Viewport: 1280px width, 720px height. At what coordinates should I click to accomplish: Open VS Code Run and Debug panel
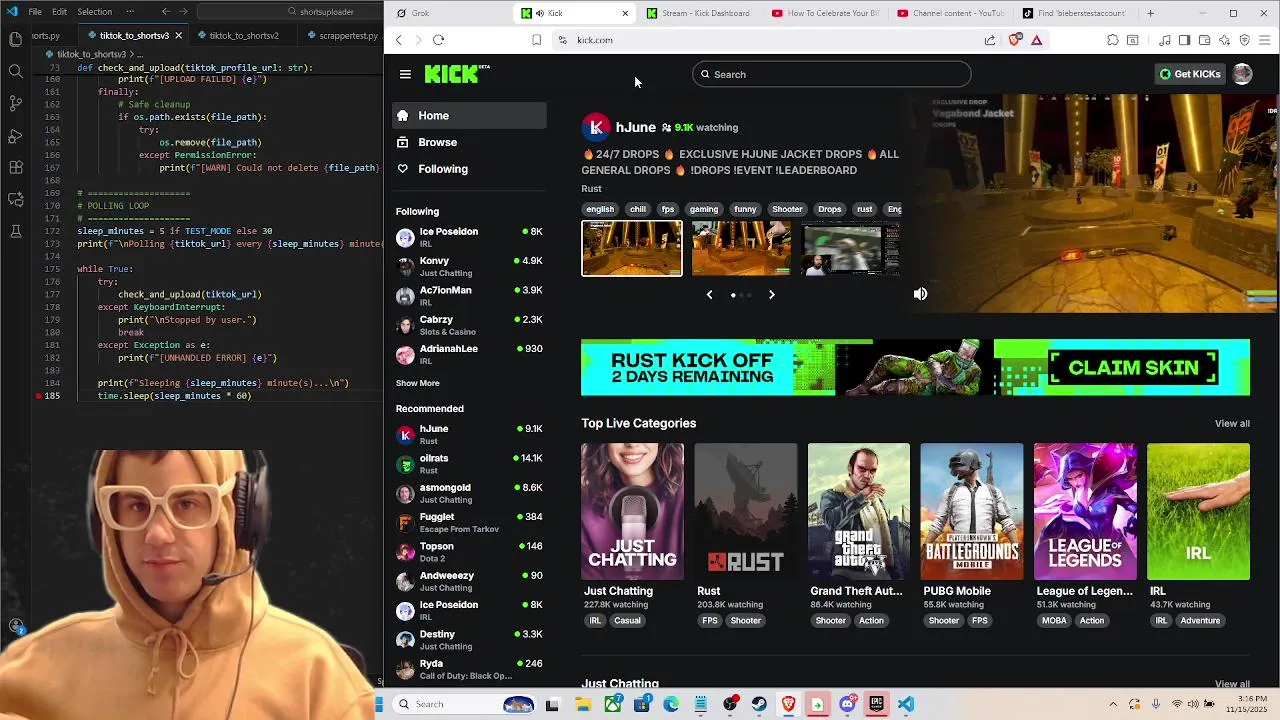click(15, 135)
